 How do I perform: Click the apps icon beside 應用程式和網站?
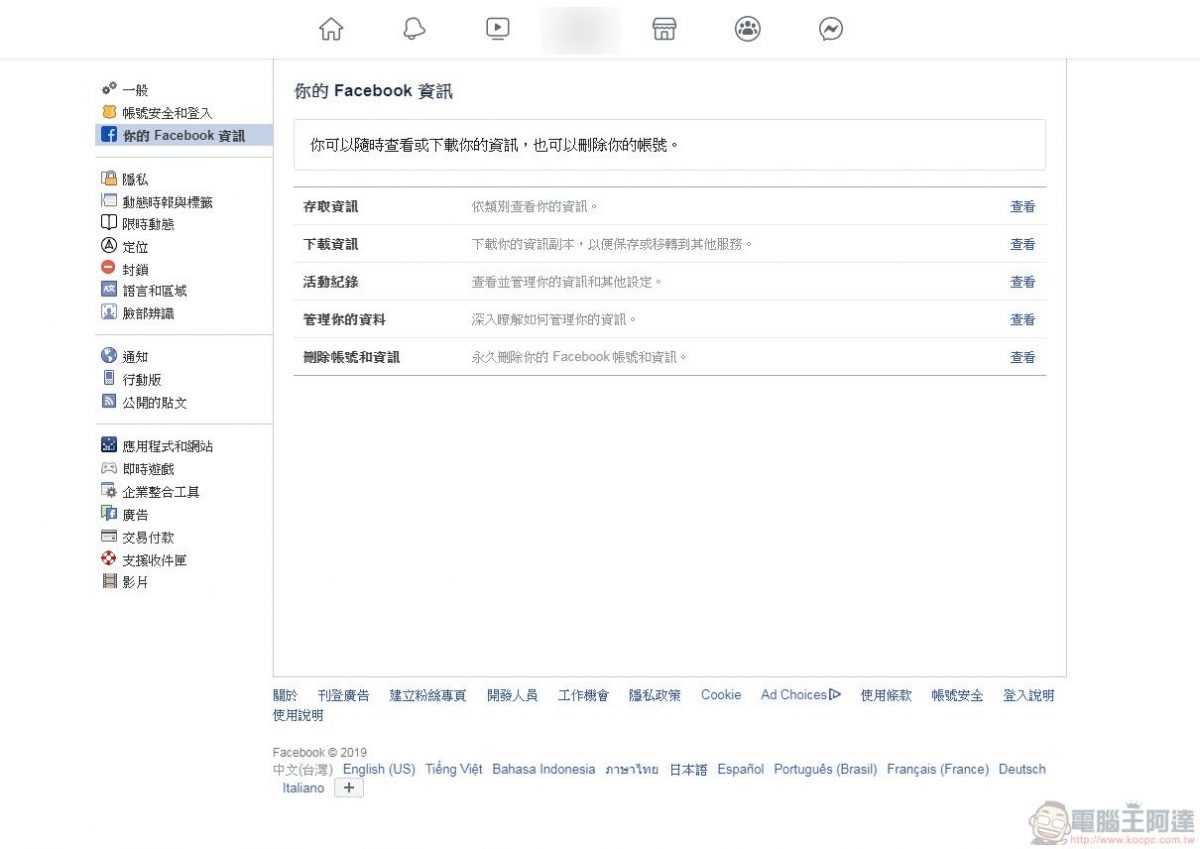[109, 446]
